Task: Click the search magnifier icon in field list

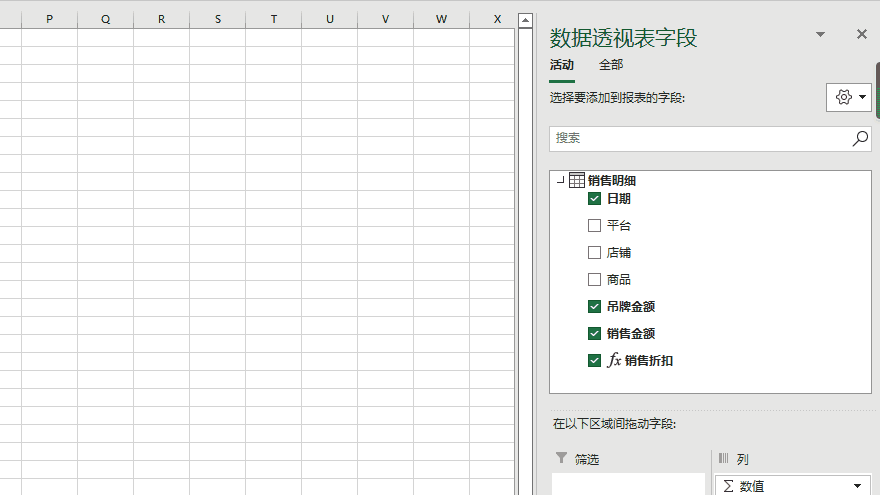Action: coord(860,138)
